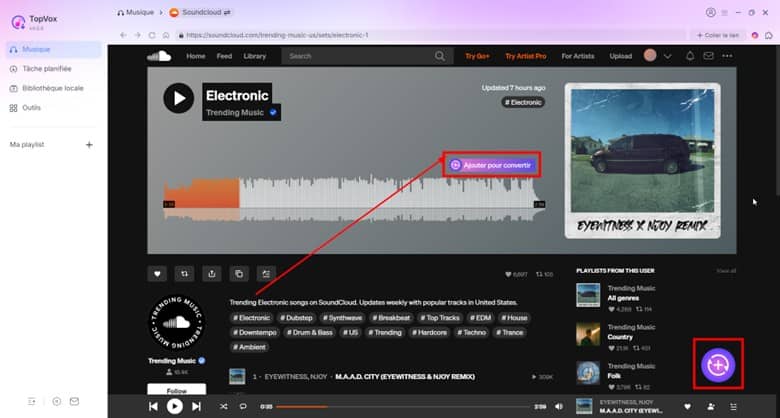This screenshot has height=418, width=780.
Task: Expand the SoundCloud profile avatar dropdown arrow
Action: 668,56
